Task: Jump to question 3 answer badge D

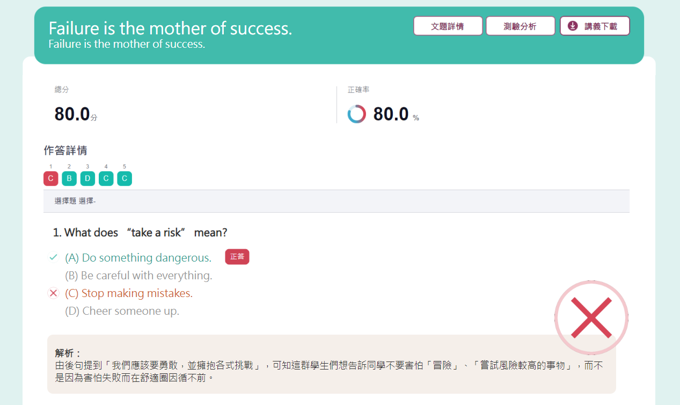Action: (x=88, y=178)
